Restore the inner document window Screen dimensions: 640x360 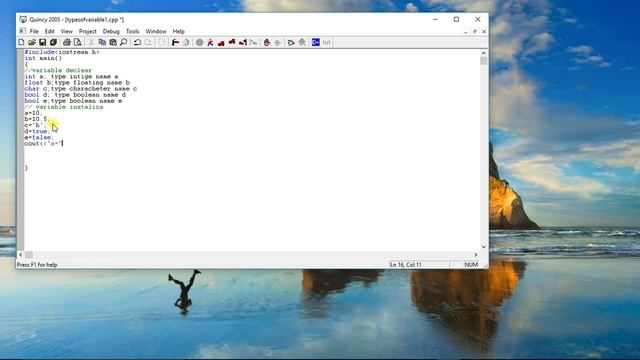tap(475, 32)
